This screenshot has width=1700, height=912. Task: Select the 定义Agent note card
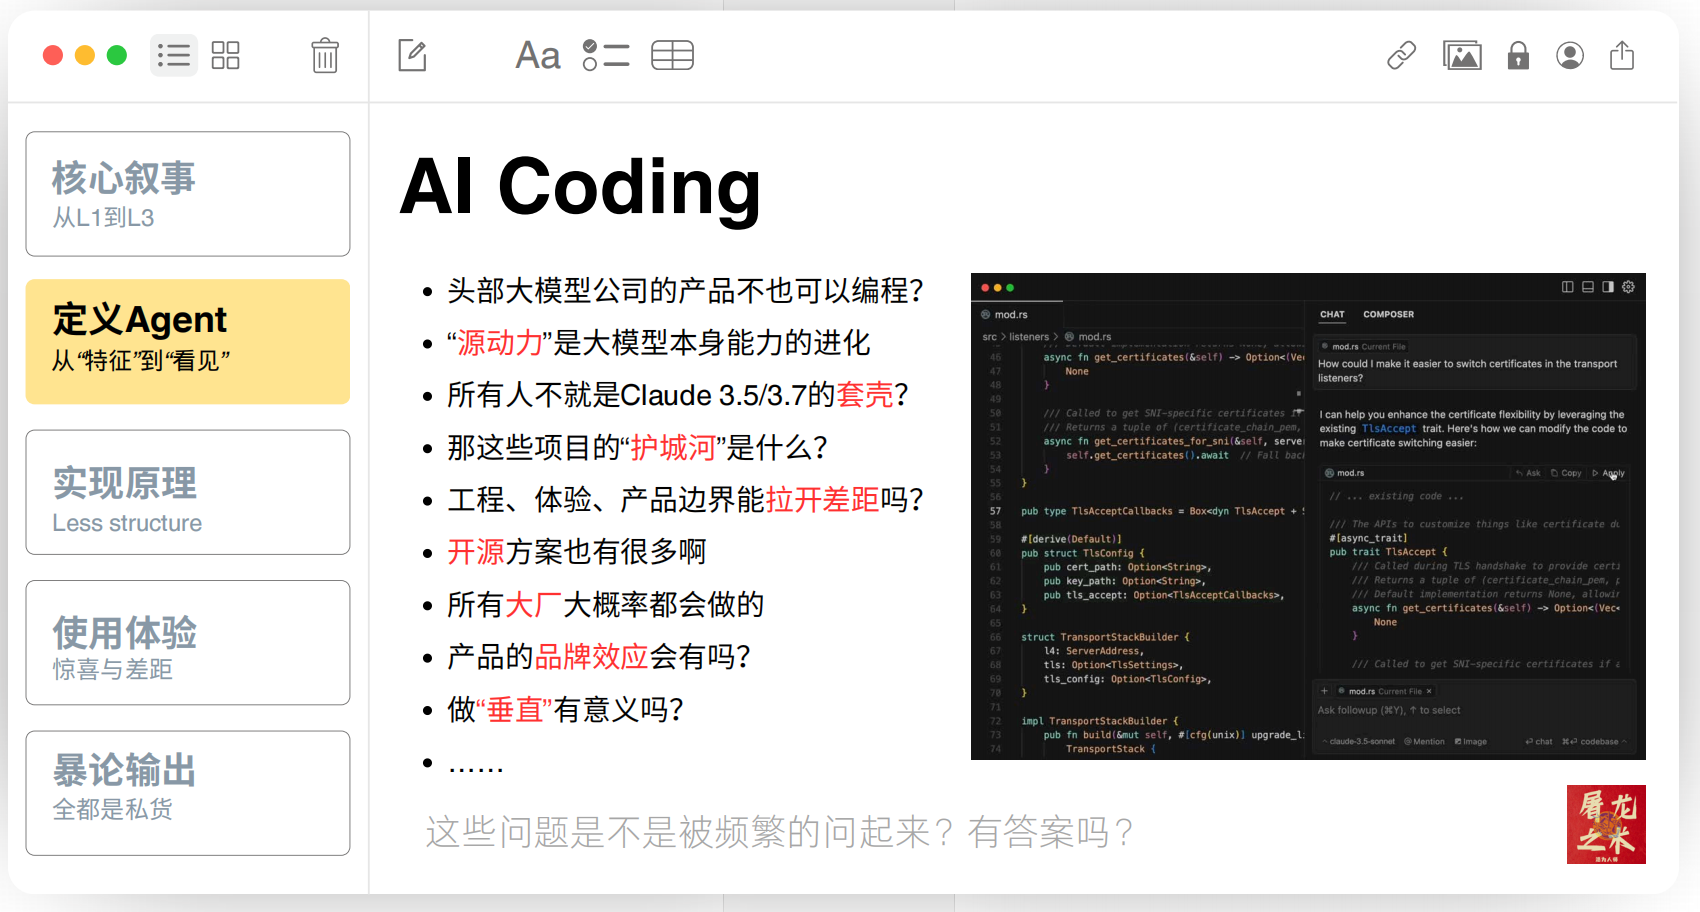188,342
